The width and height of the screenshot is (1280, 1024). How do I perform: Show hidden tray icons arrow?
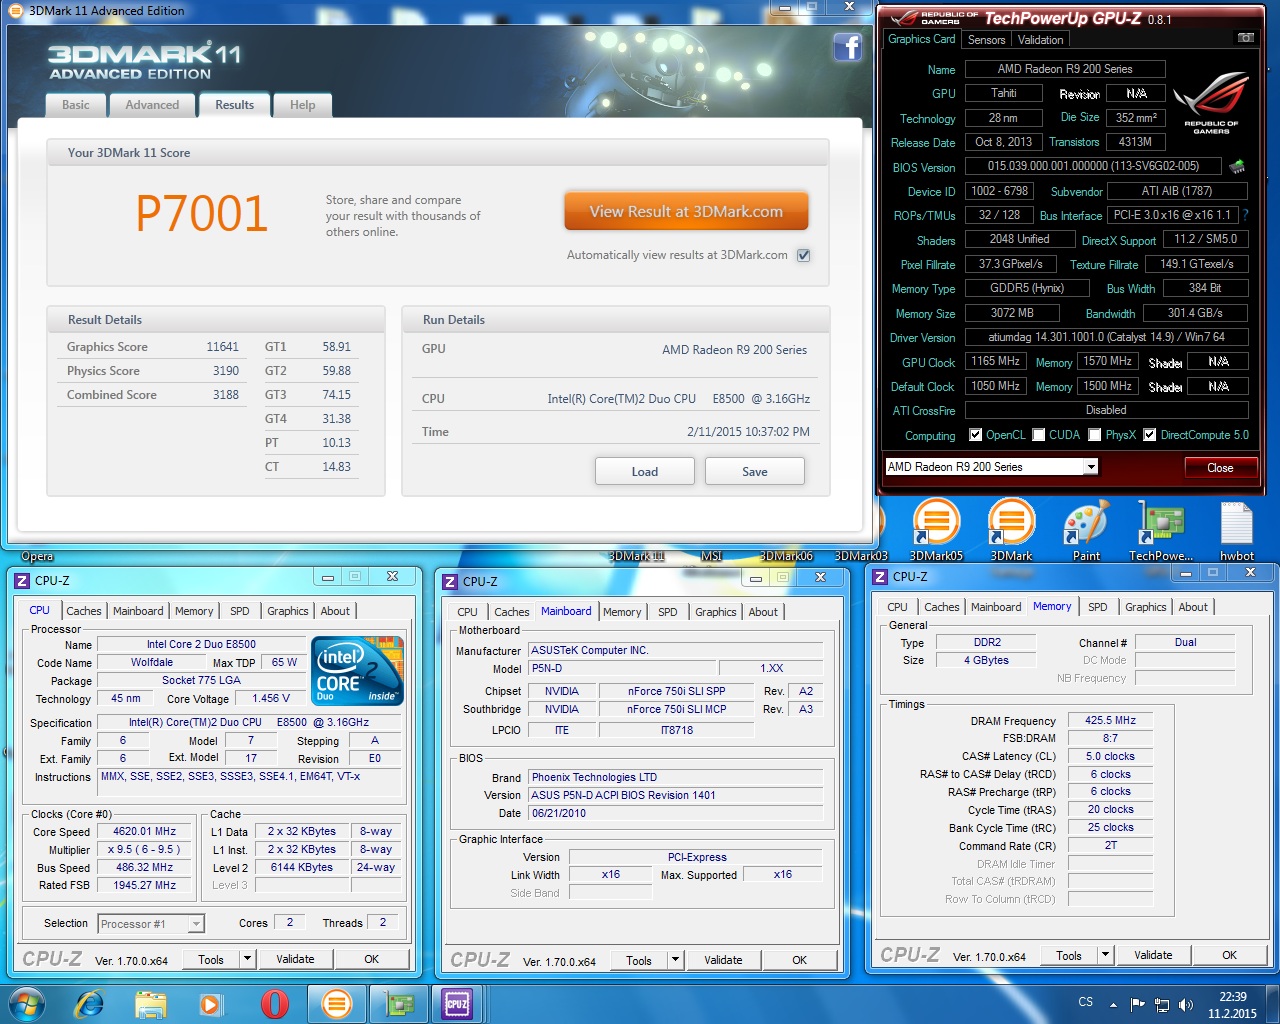click(x=1113, y=1005)
